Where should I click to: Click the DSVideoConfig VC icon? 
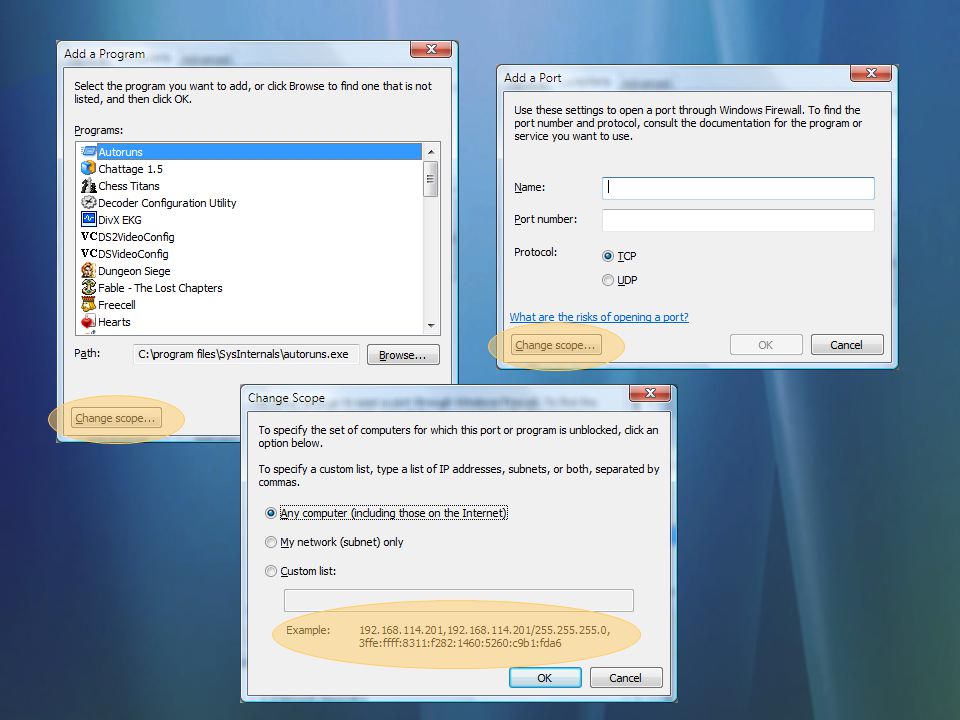click(89, 253)
